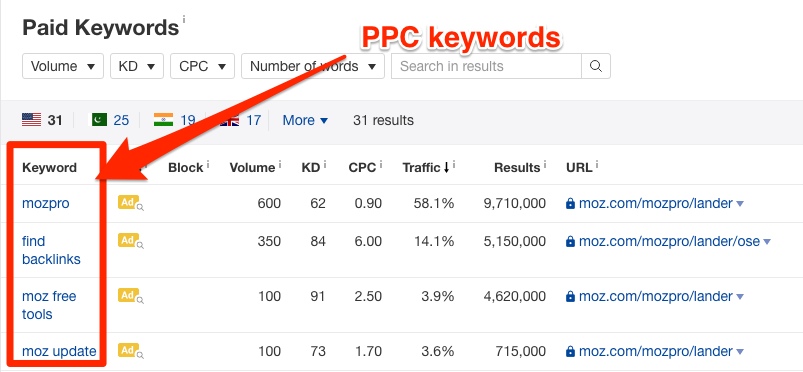The image size is (803, 372).
Task: Open the mozpro keyword link
Action: [46, 203]
